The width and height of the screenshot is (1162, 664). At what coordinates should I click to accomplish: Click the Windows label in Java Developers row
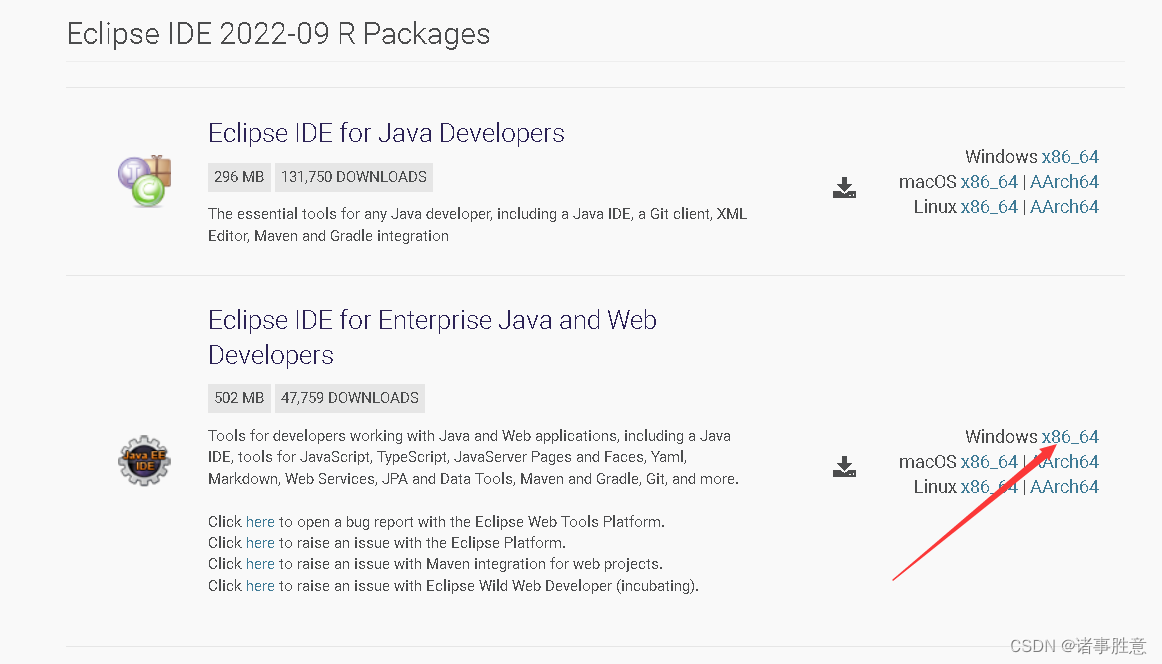tap(1001, 157)
